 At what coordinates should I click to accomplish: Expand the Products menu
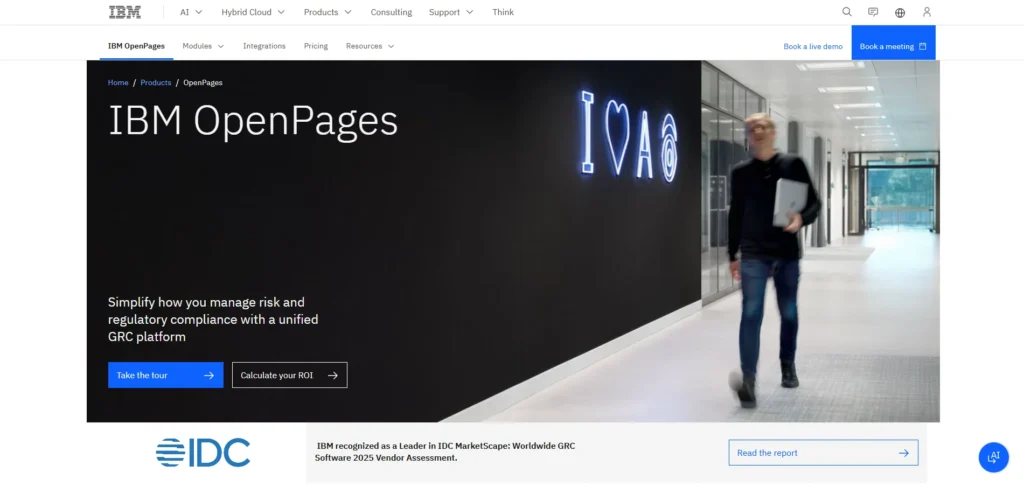(x=328, y=12)
